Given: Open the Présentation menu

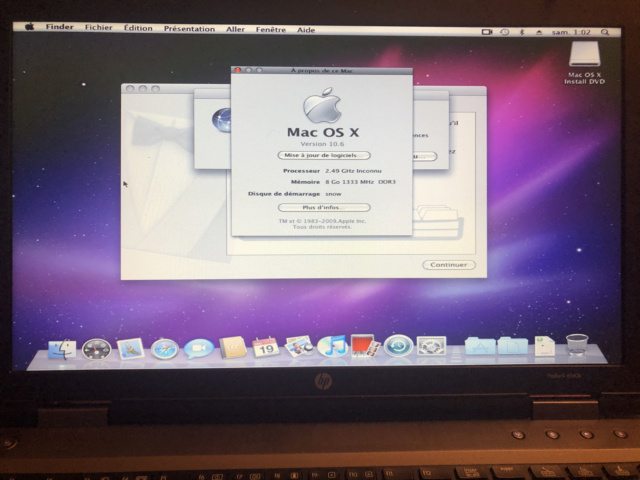Looking at the screenshot, I should [189, 29].
